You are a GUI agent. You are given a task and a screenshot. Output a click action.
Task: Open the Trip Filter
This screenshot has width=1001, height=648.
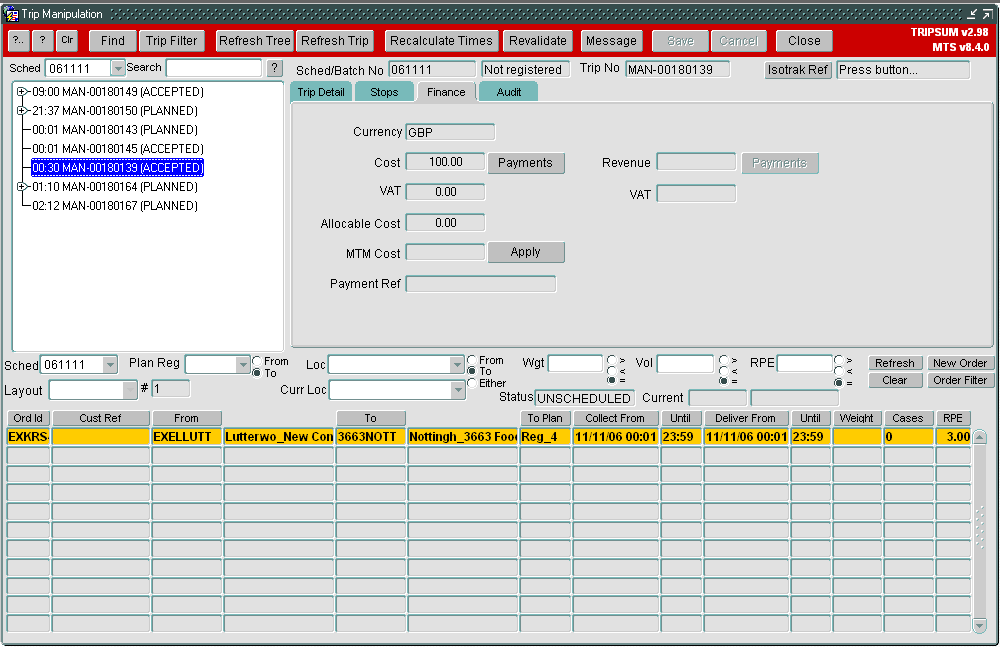[172, 41]
